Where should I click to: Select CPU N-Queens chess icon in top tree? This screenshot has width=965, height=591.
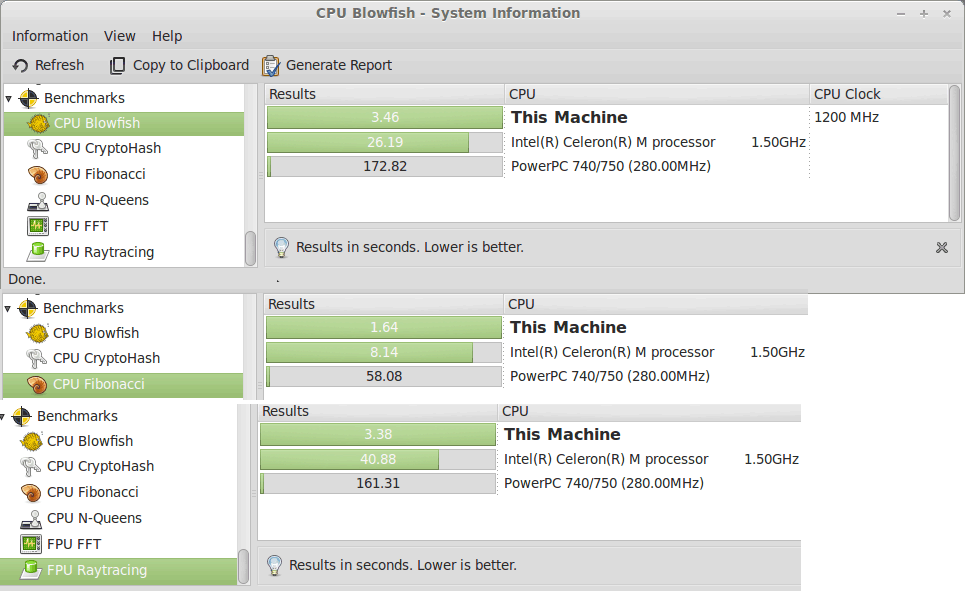(38, 201)
